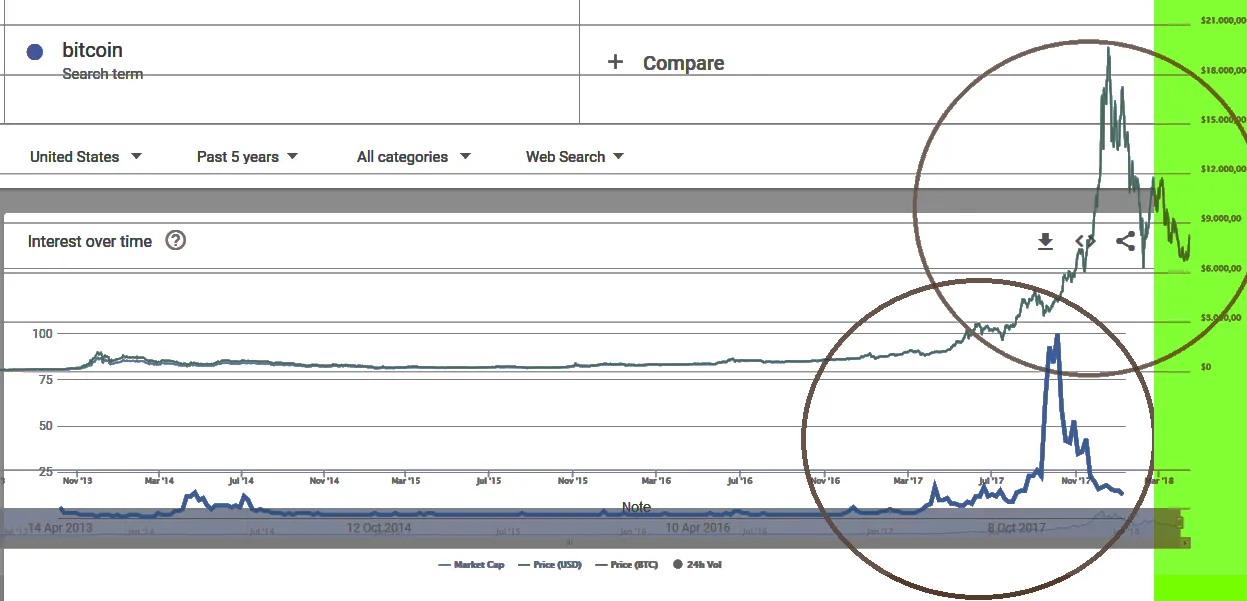Click the Mar '14 axis label
Viewport: 1247px width, 601px height.
(158, 481)
